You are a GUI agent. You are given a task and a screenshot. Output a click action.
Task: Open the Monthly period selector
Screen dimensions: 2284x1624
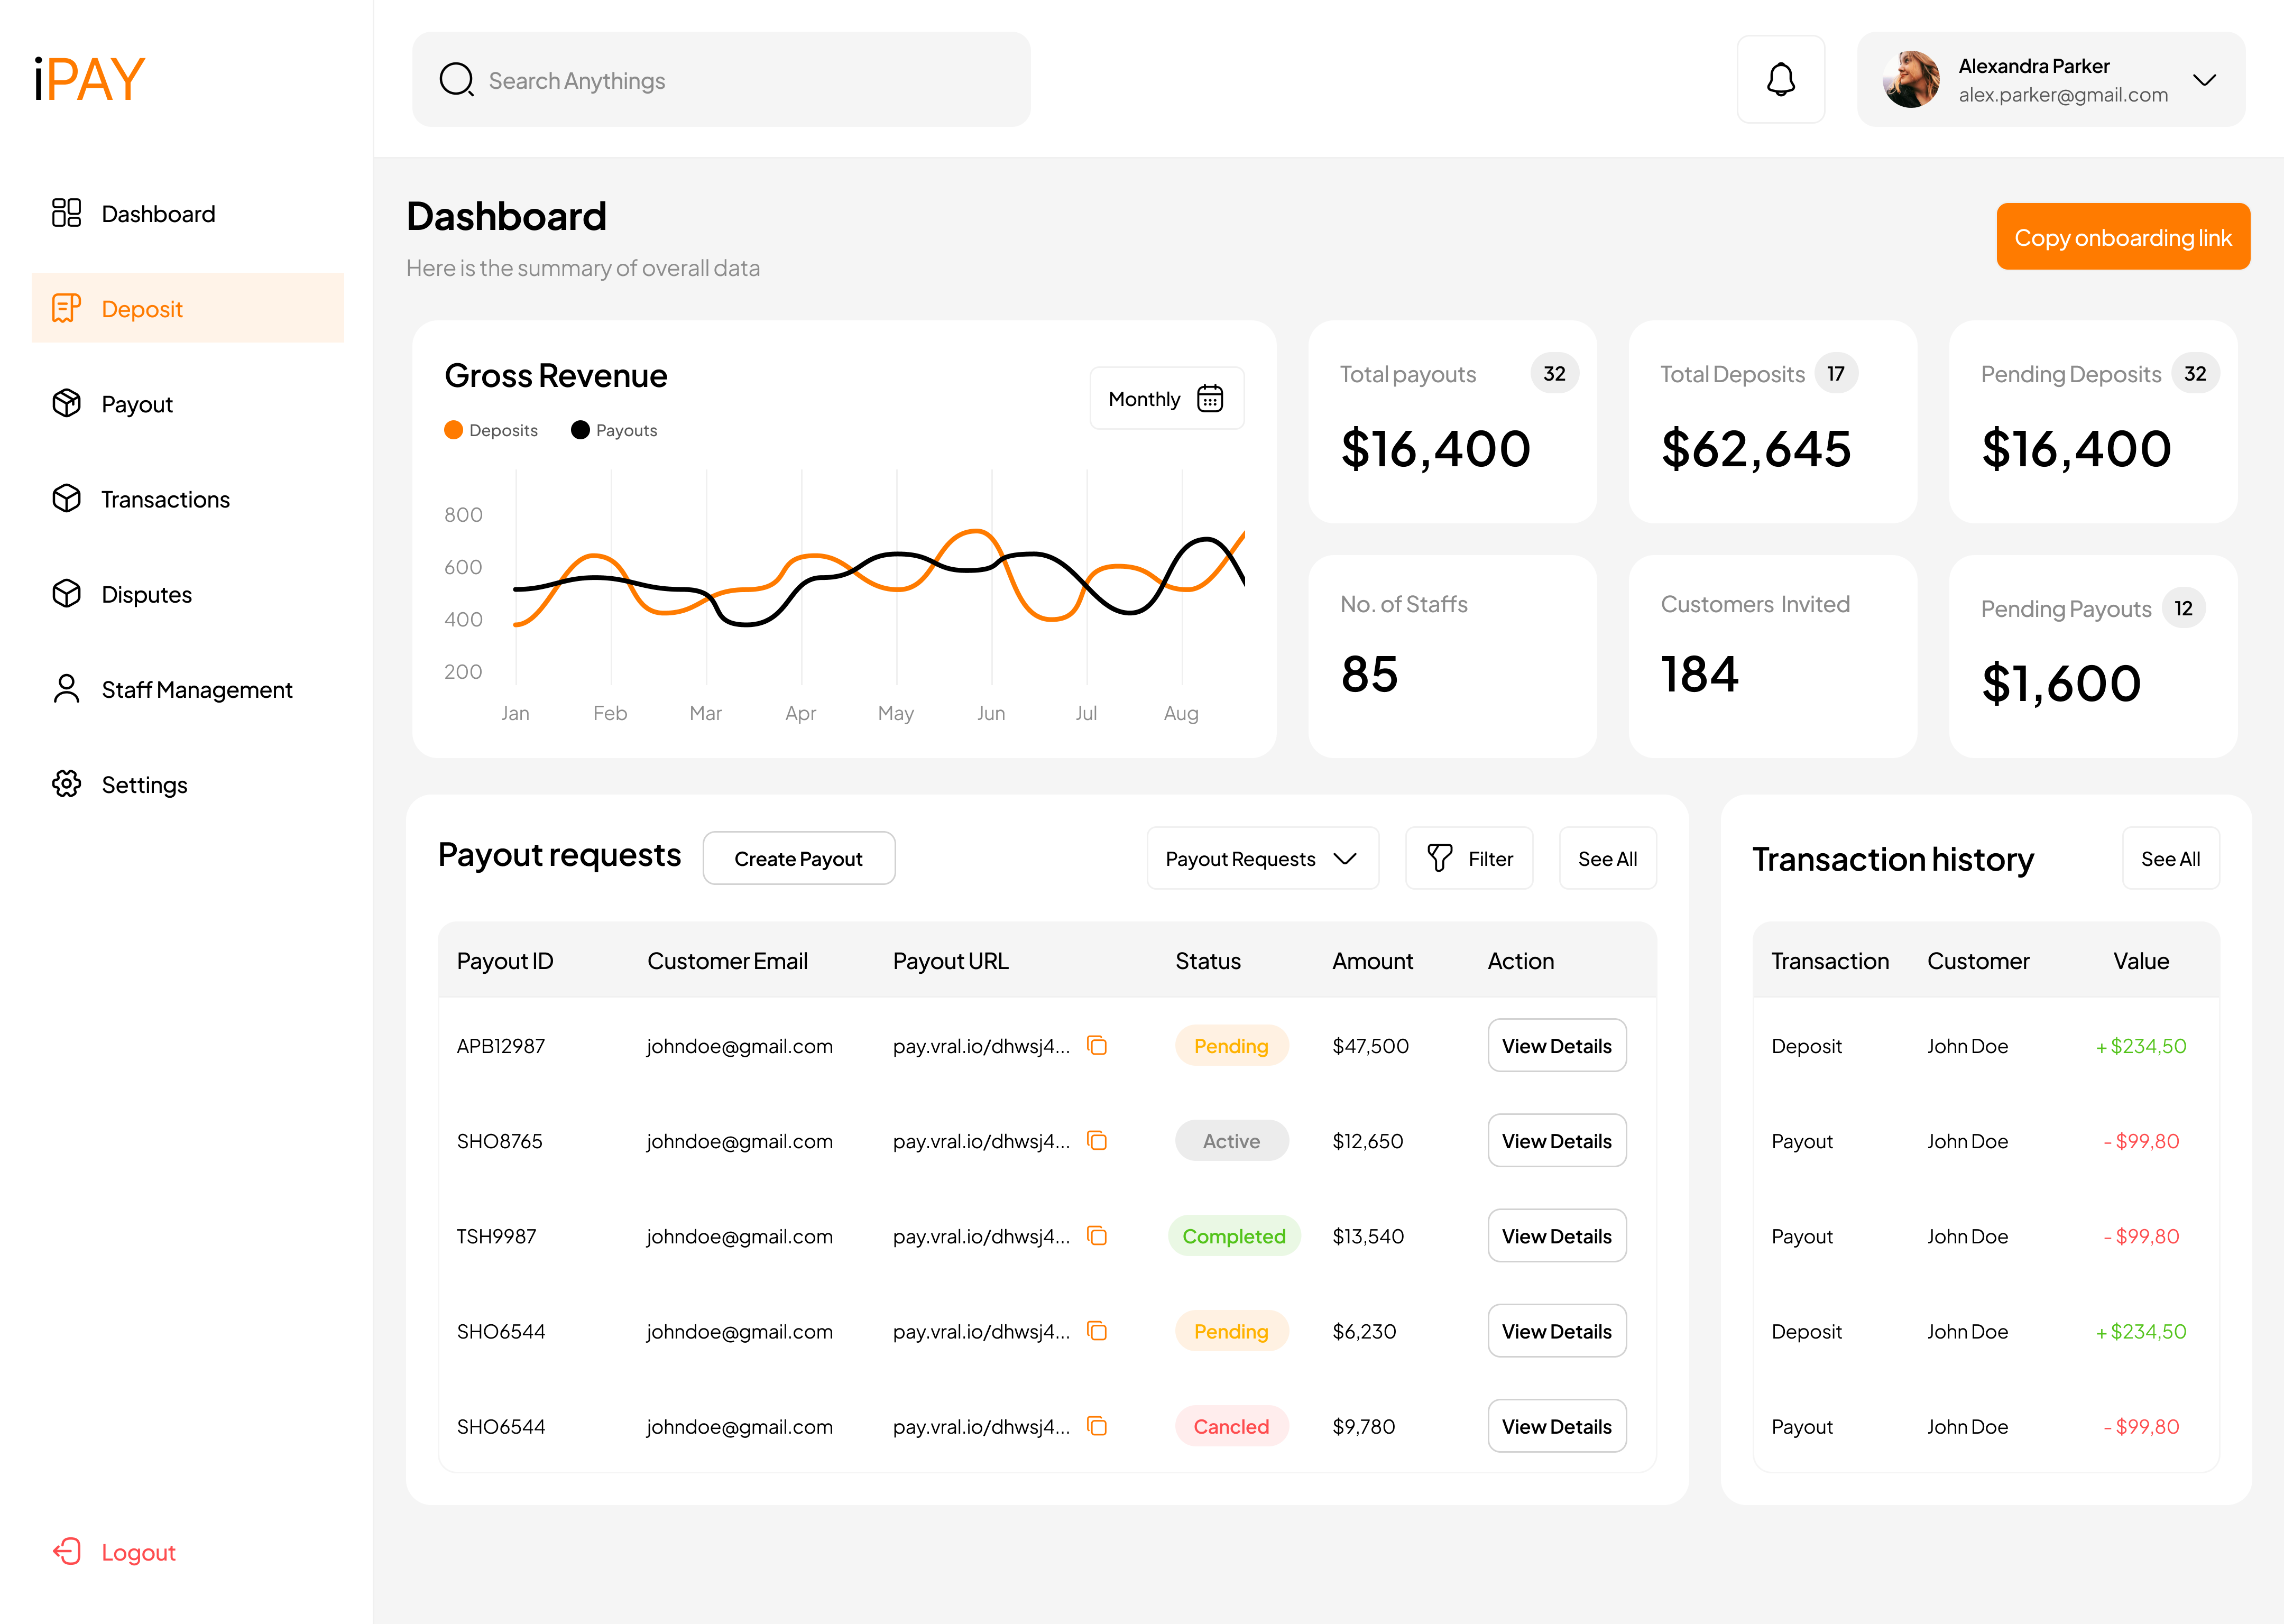click(1166, 398)
